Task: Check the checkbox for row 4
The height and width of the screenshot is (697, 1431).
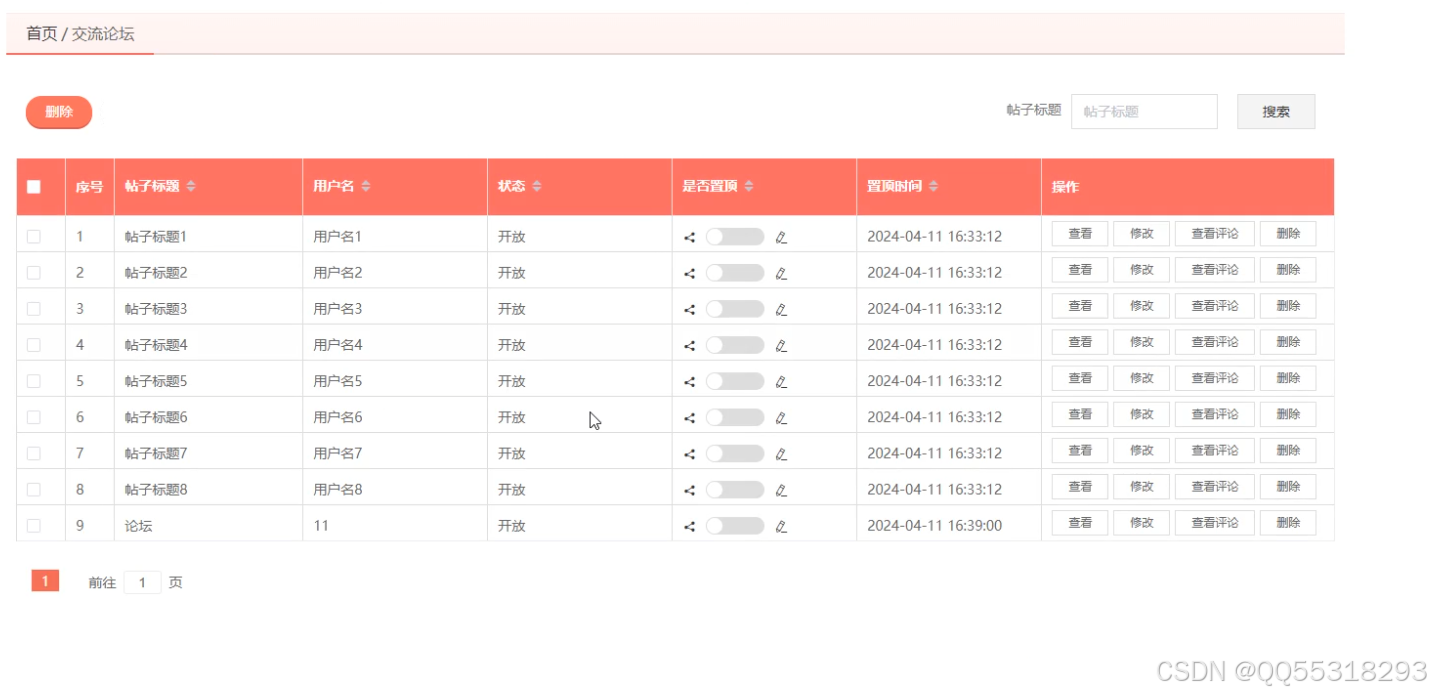Action: tap(34, 344)
